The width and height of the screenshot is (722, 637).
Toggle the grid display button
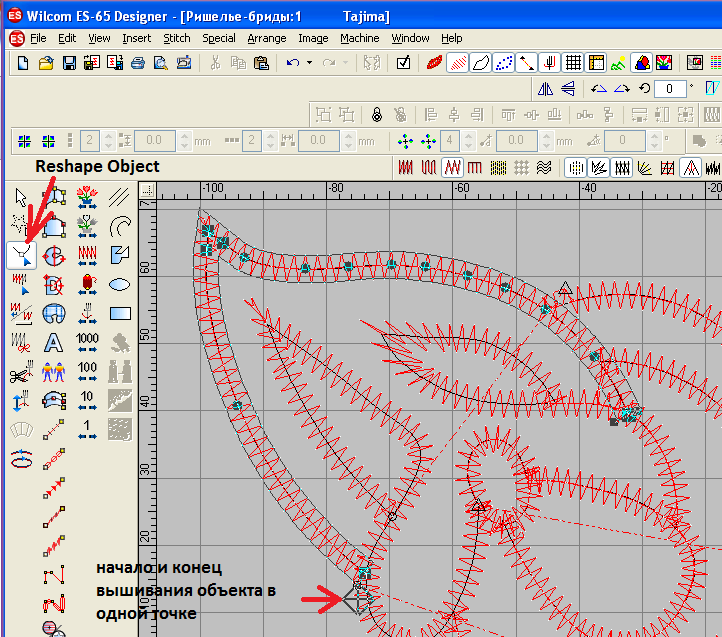pyautogui.click(x=573, y=63)
